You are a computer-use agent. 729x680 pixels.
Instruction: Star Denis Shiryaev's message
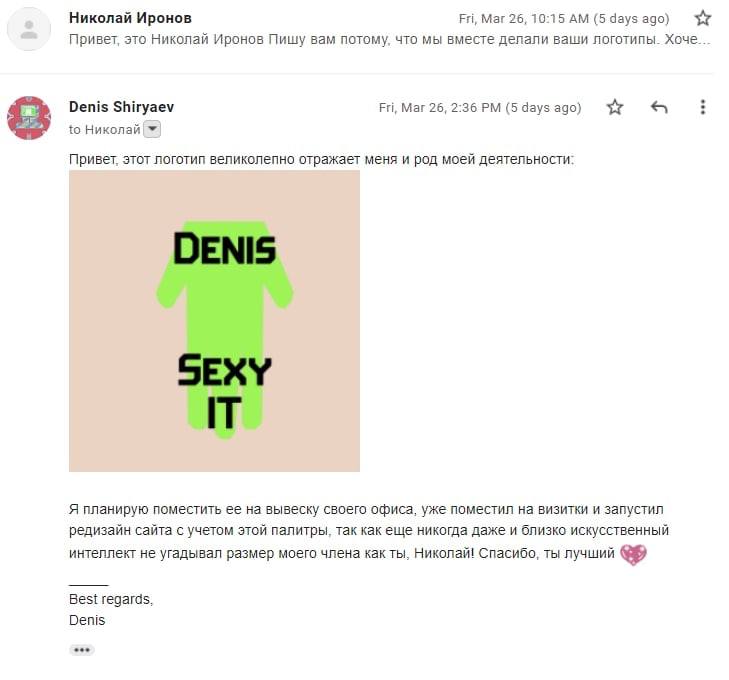615,107
